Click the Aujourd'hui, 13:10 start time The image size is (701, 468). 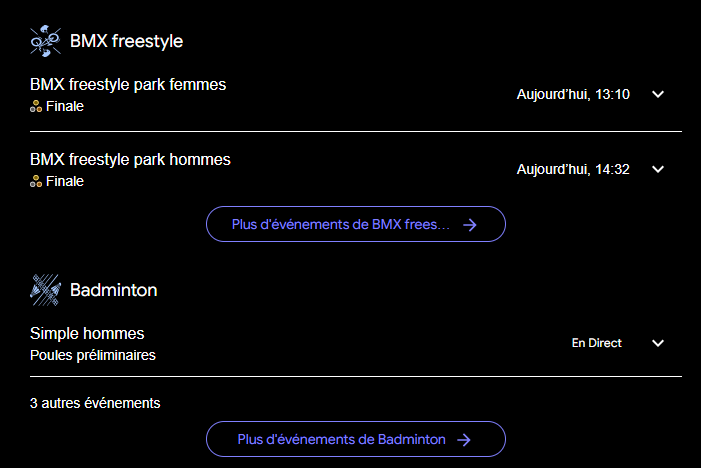[572, 95]
